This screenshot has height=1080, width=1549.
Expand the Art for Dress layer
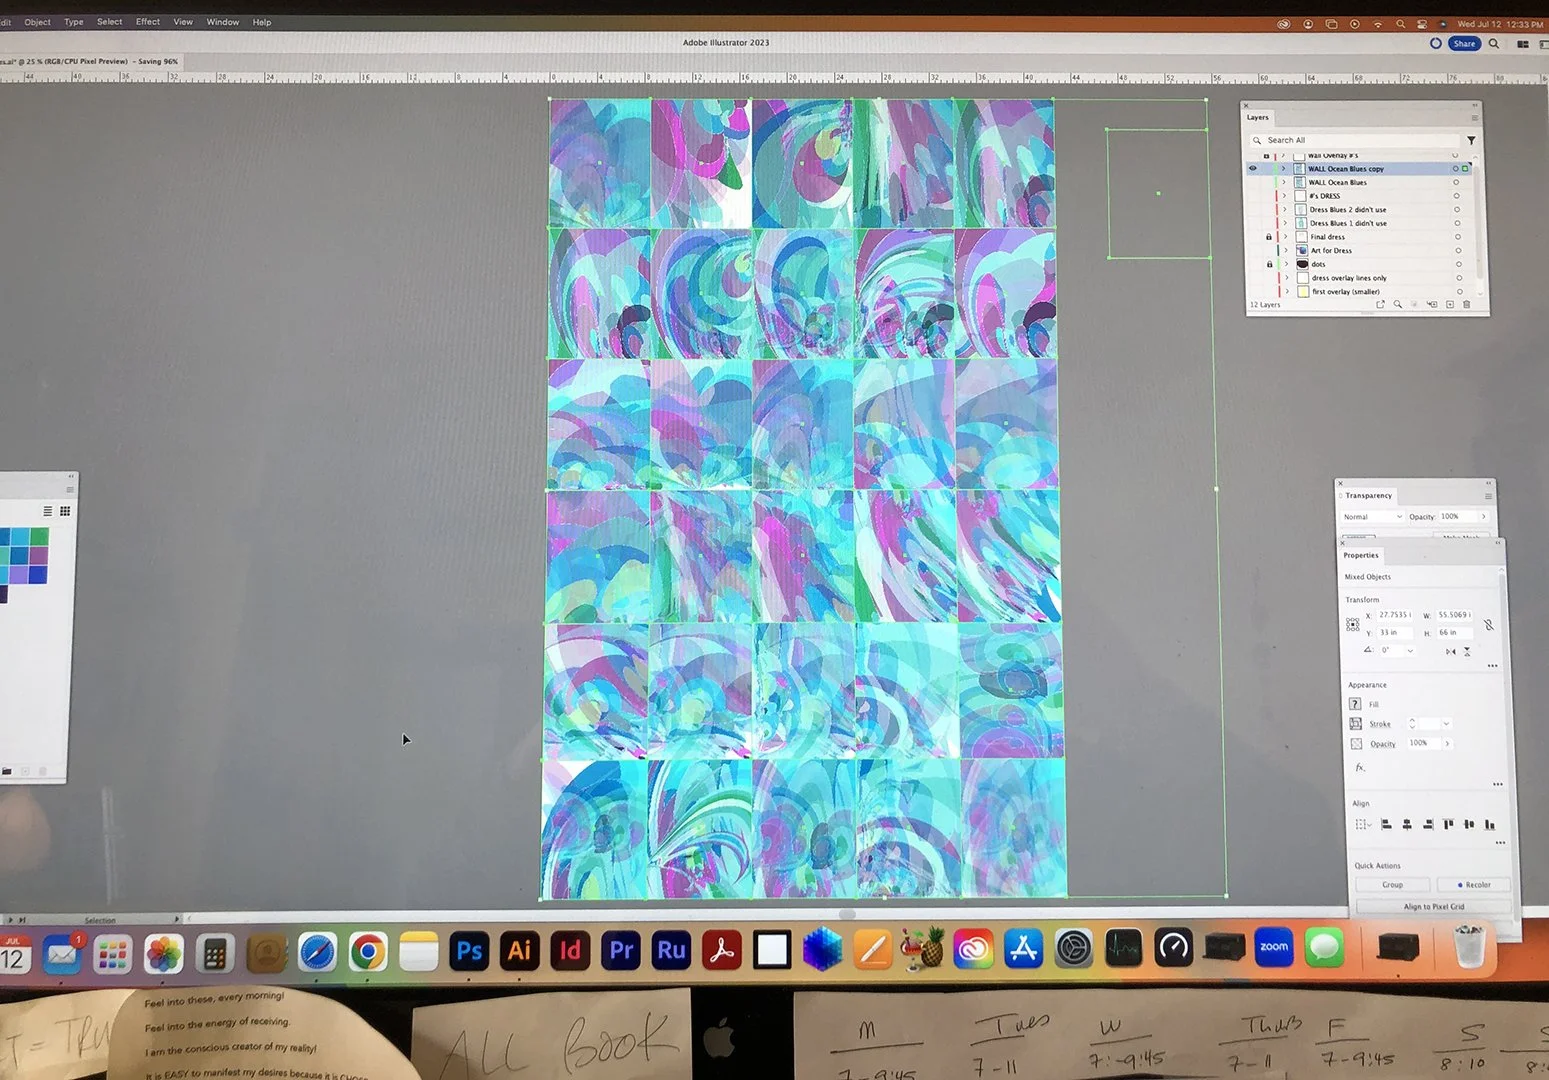click(x=1286, y=250)
